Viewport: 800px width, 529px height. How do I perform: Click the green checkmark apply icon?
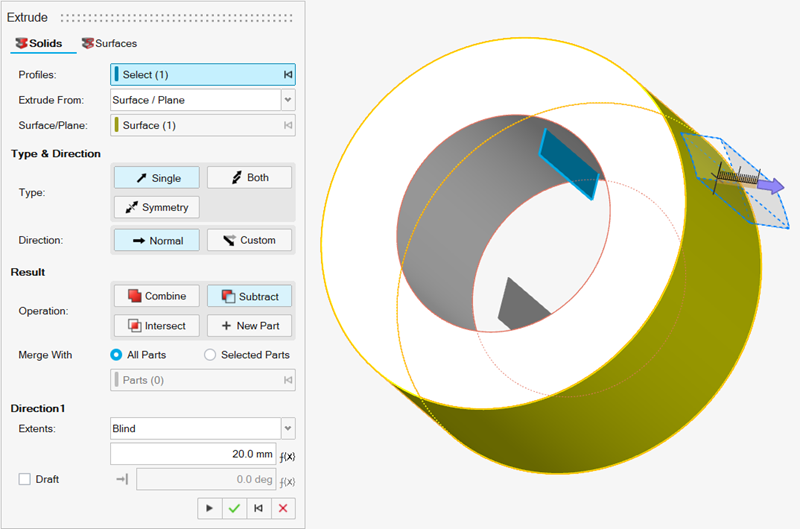(x=234, y=508)
